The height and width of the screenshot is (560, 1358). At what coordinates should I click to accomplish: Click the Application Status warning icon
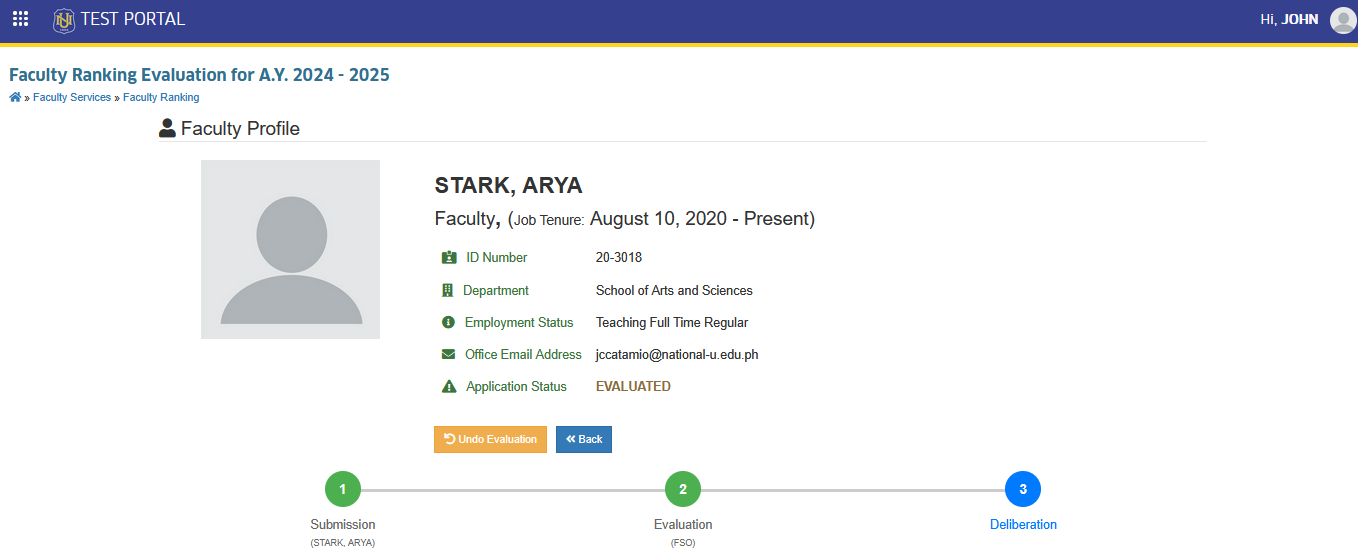(x=449, y=387)
